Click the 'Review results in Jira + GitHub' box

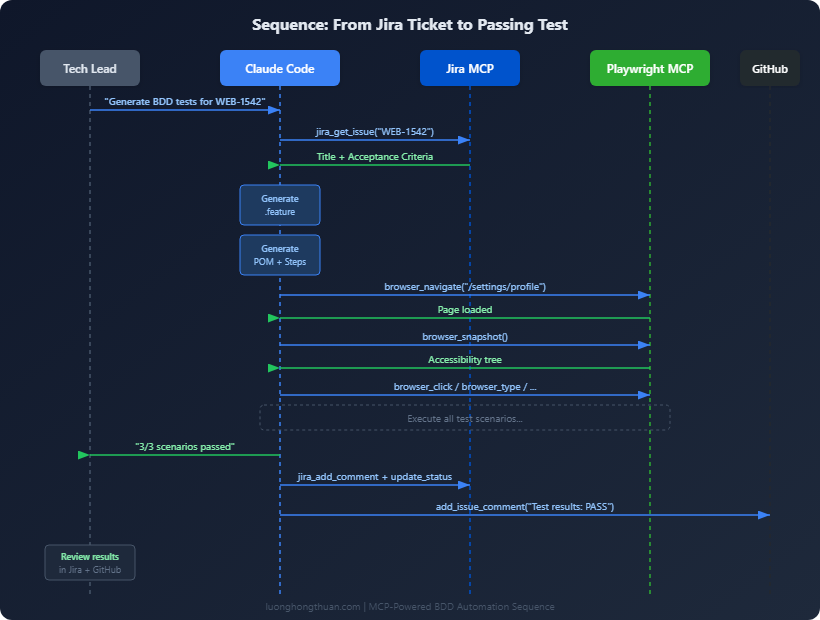coord(90,562)
